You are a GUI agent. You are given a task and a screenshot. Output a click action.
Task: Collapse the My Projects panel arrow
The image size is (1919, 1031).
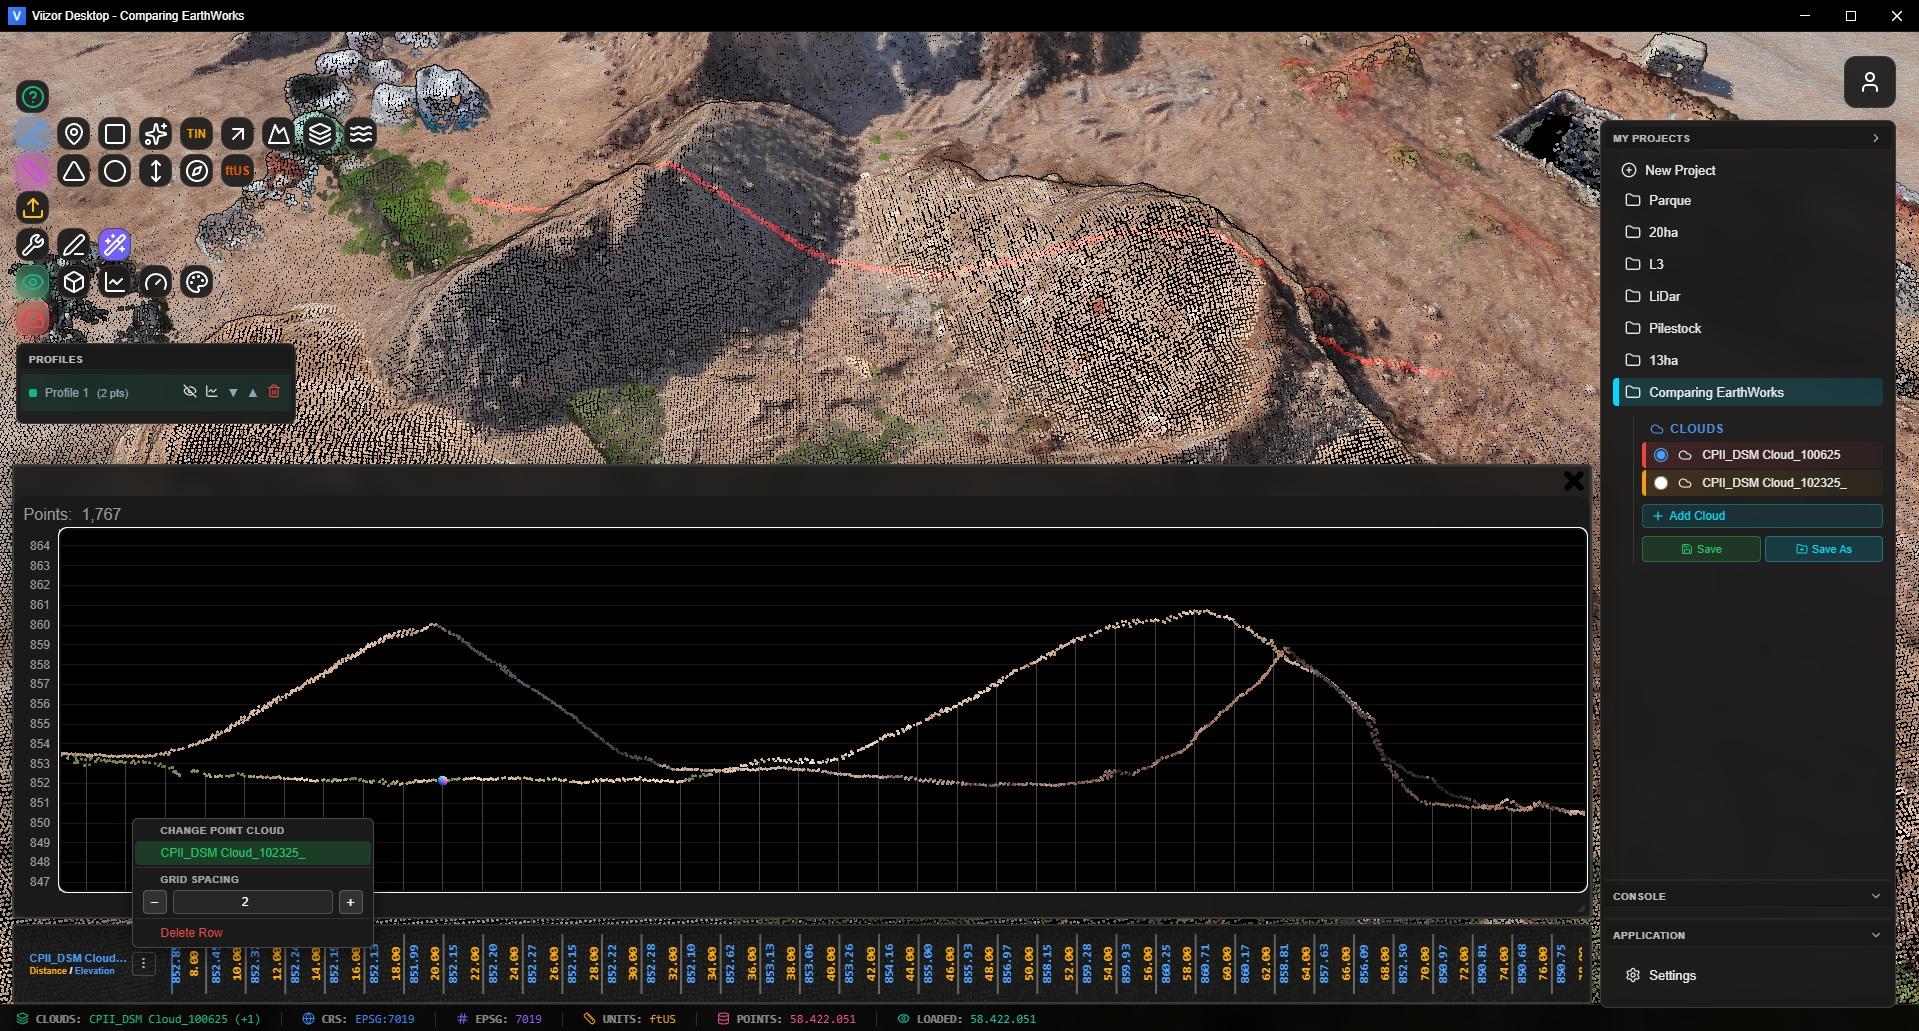[1875, 138]
